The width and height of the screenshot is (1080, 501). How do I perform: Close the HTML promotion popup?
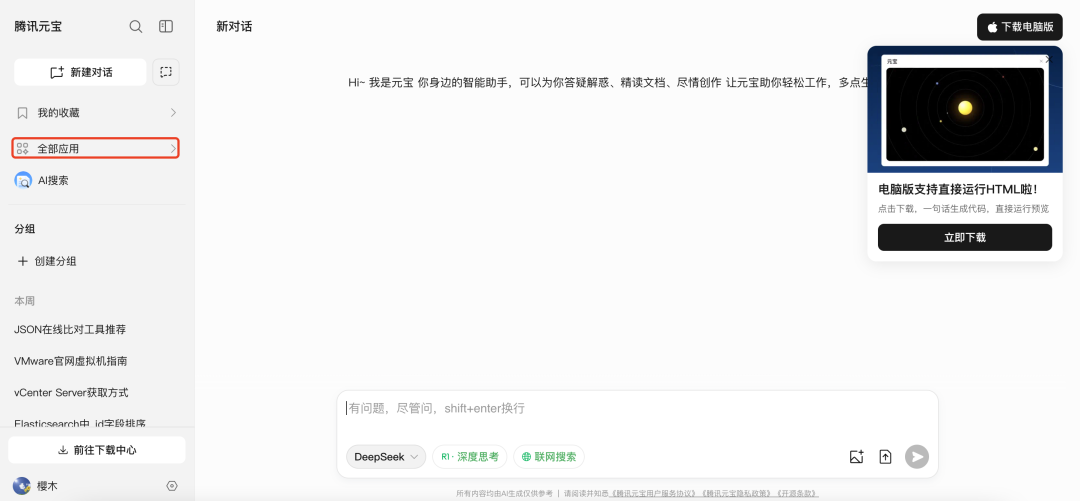click(1048, 60)
